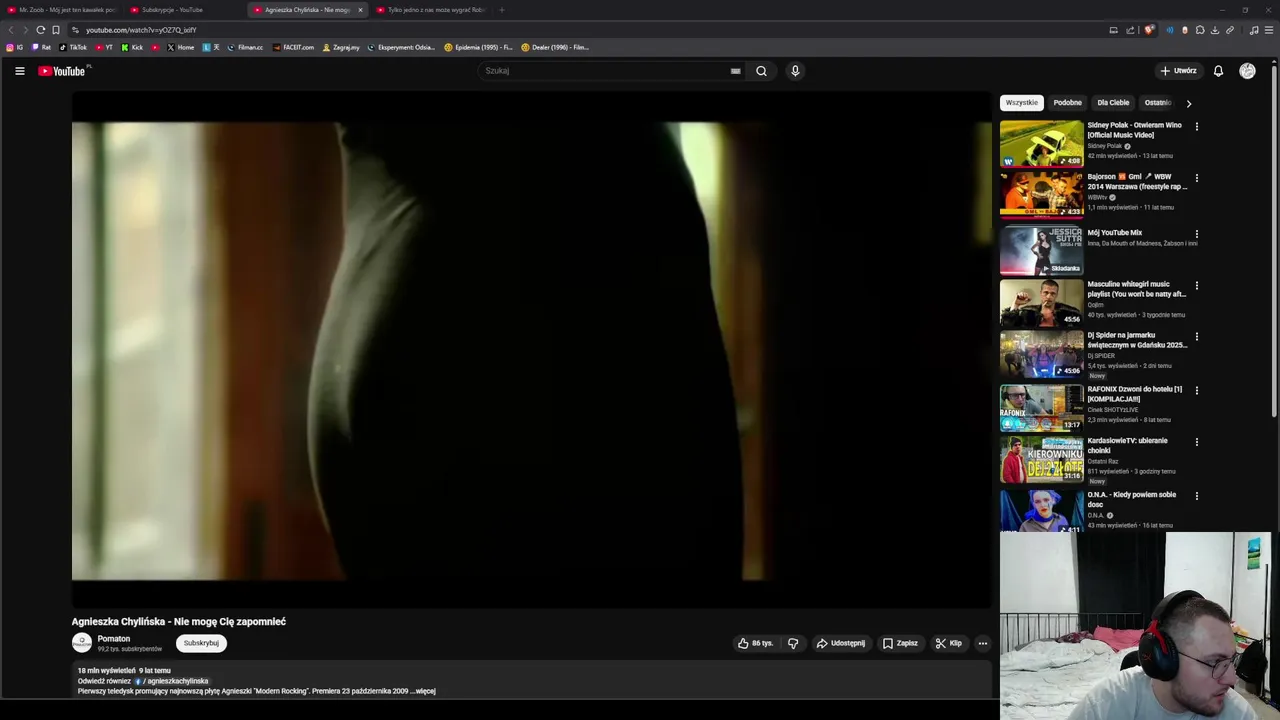Open the on-screen keyboard icon in search box
The image size is (1280, 720).
(x=735, y=71)
